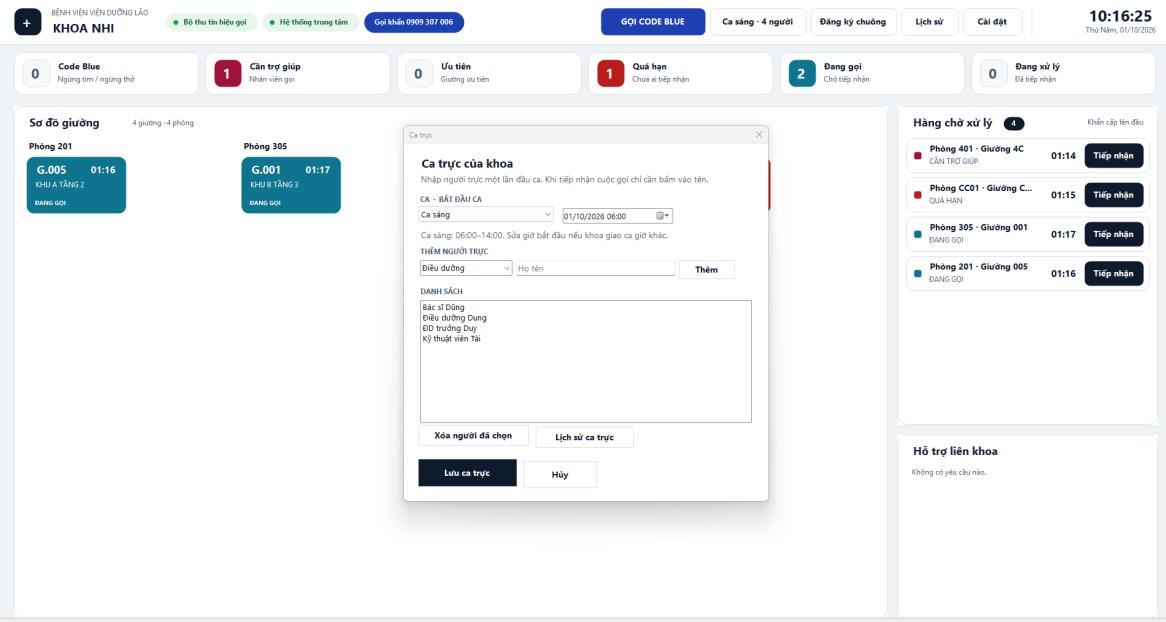Click the Bộ thu tín hiệu gọi status
Viewport: 1166px width, 622px height.
[x=211, y=22]
